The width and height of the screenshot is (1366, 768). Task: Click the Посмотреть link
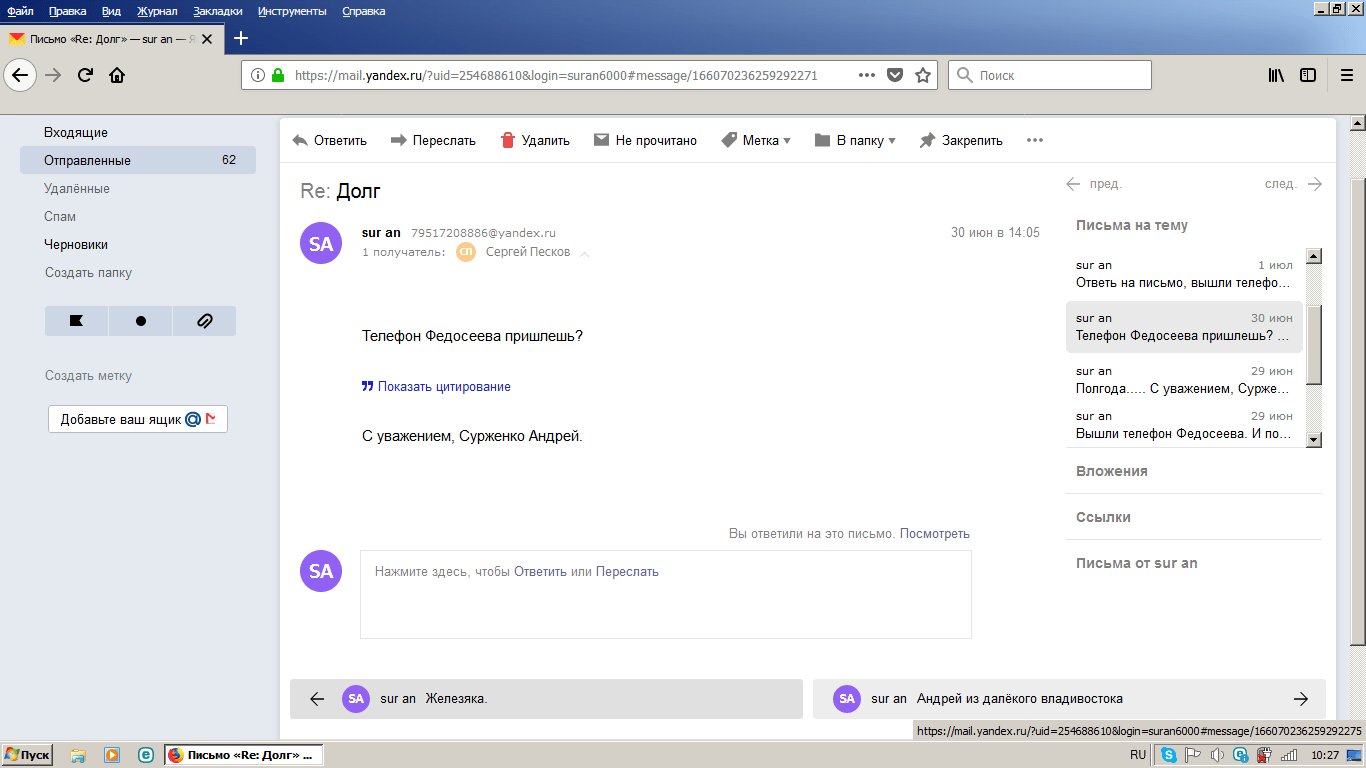pyautogui.click(x=934, y=534)
